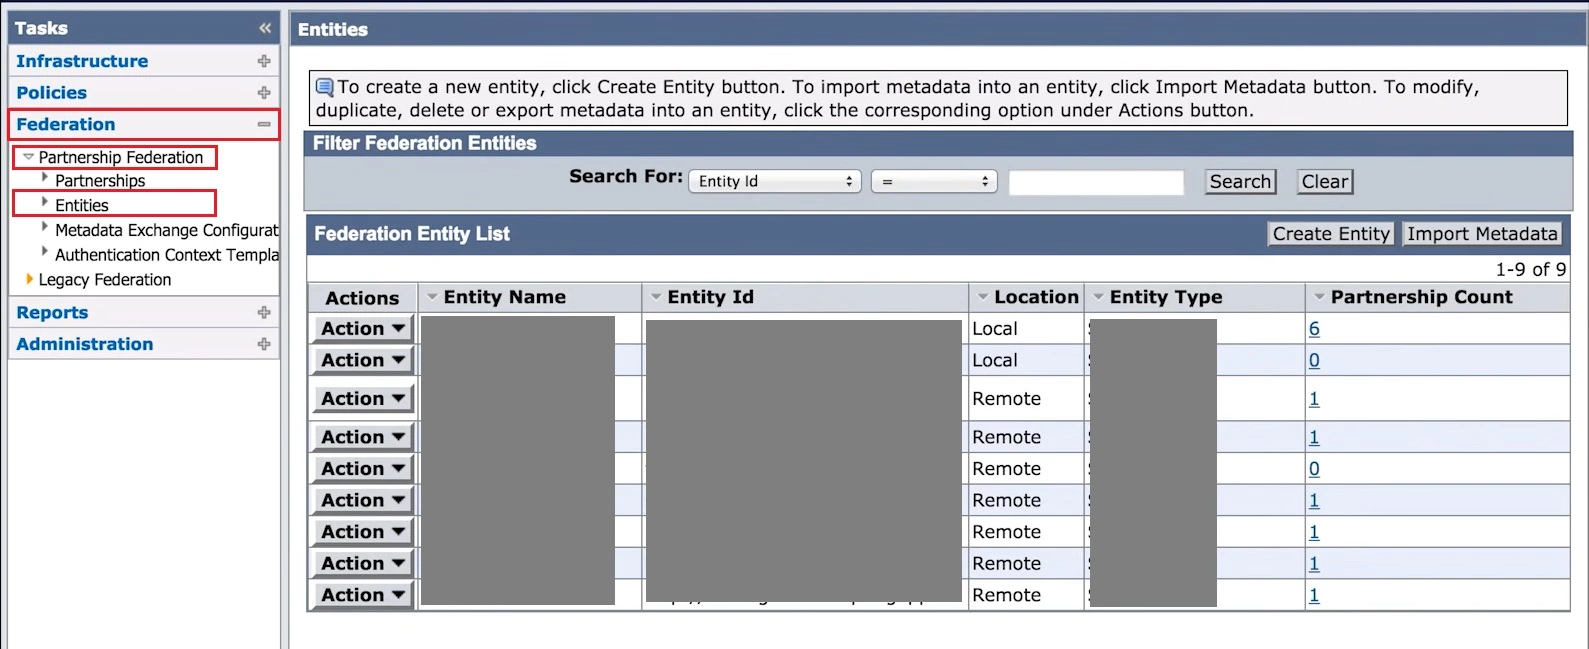Expand Administration section plus icon
The height and width of the screenshot is (649, 1589).
click(x=264, y=344)
